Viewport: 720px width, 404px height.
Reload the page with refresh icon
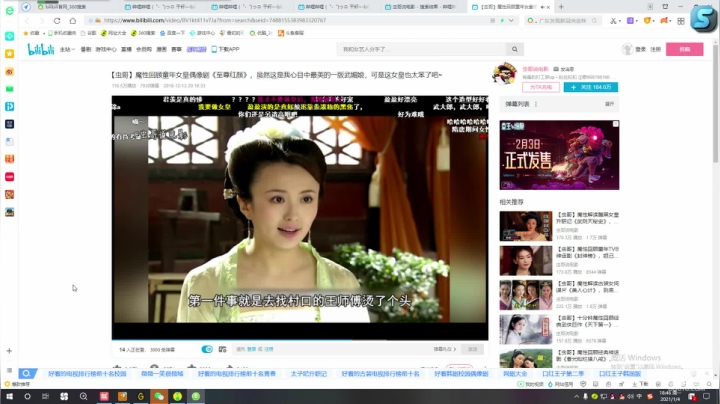[x=57, y=21]
